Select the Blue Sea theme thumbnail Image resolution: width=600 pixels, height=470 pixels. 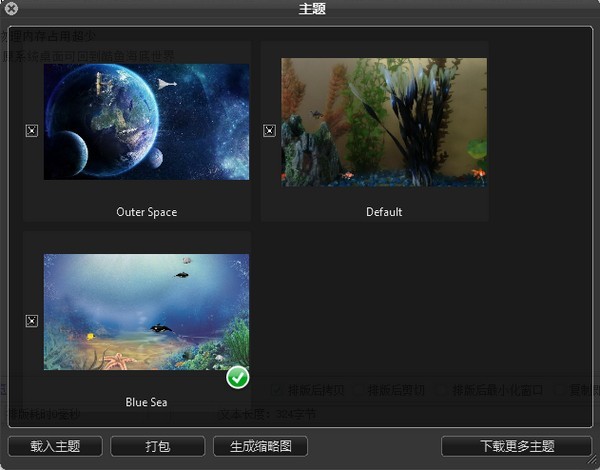[146, 312]
